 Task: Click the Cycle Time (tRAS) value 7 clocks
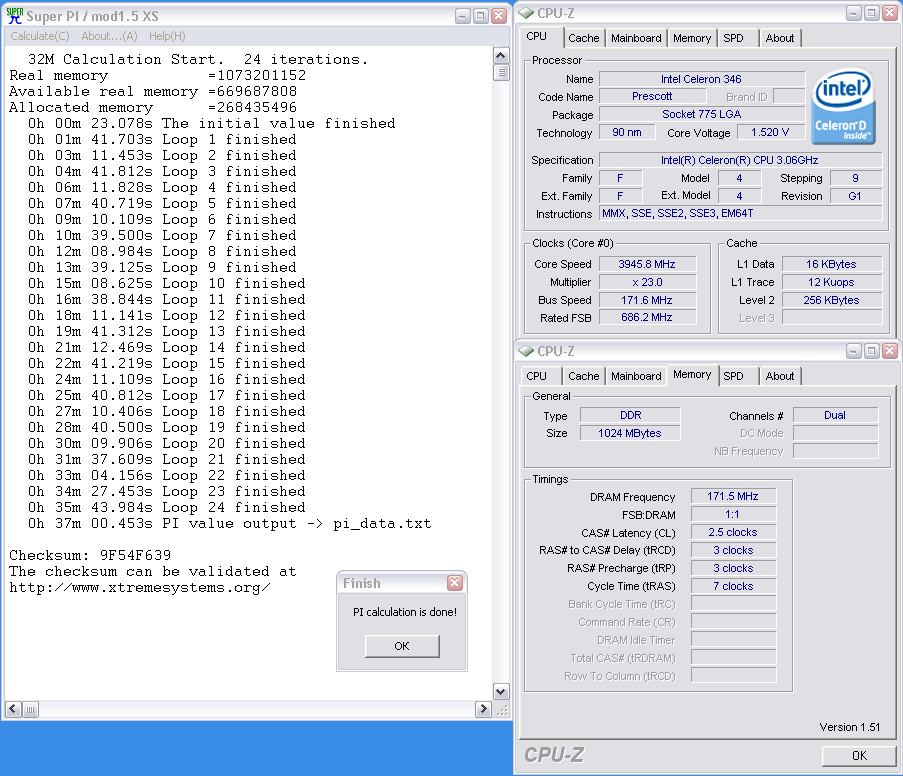click(x=733, y=586)
